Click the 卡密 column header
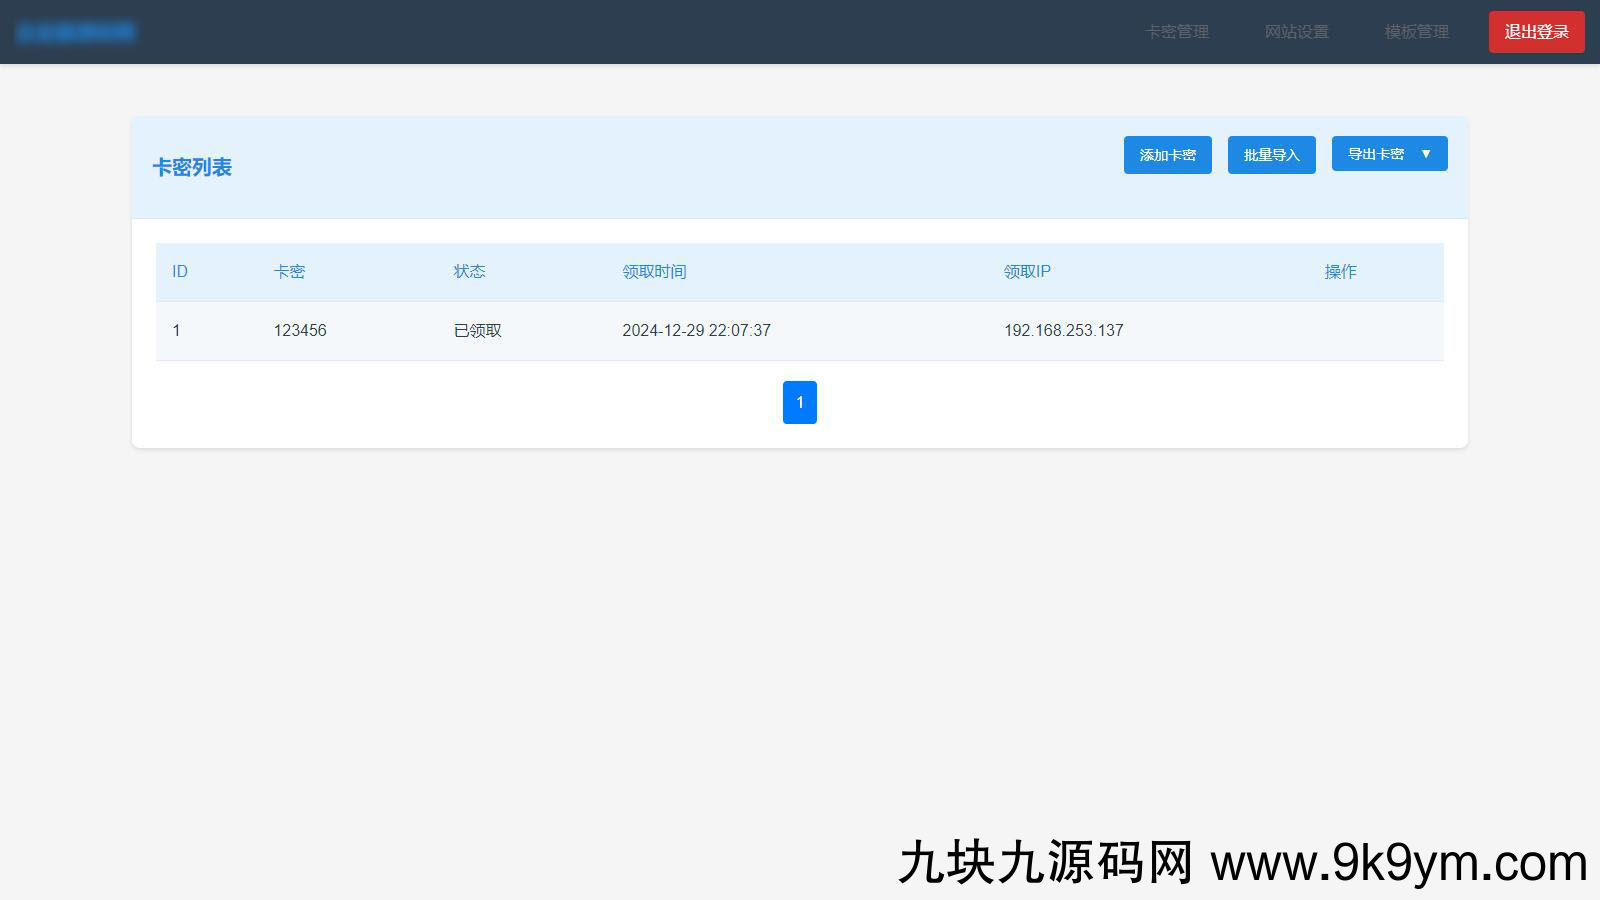 point(289,272)
